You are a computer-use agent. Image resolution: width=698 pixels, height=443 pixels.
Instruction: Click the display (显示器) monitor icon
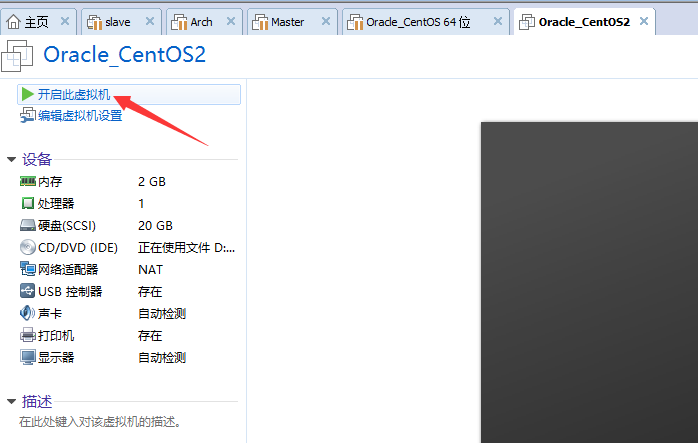click(x=28, y=357)
